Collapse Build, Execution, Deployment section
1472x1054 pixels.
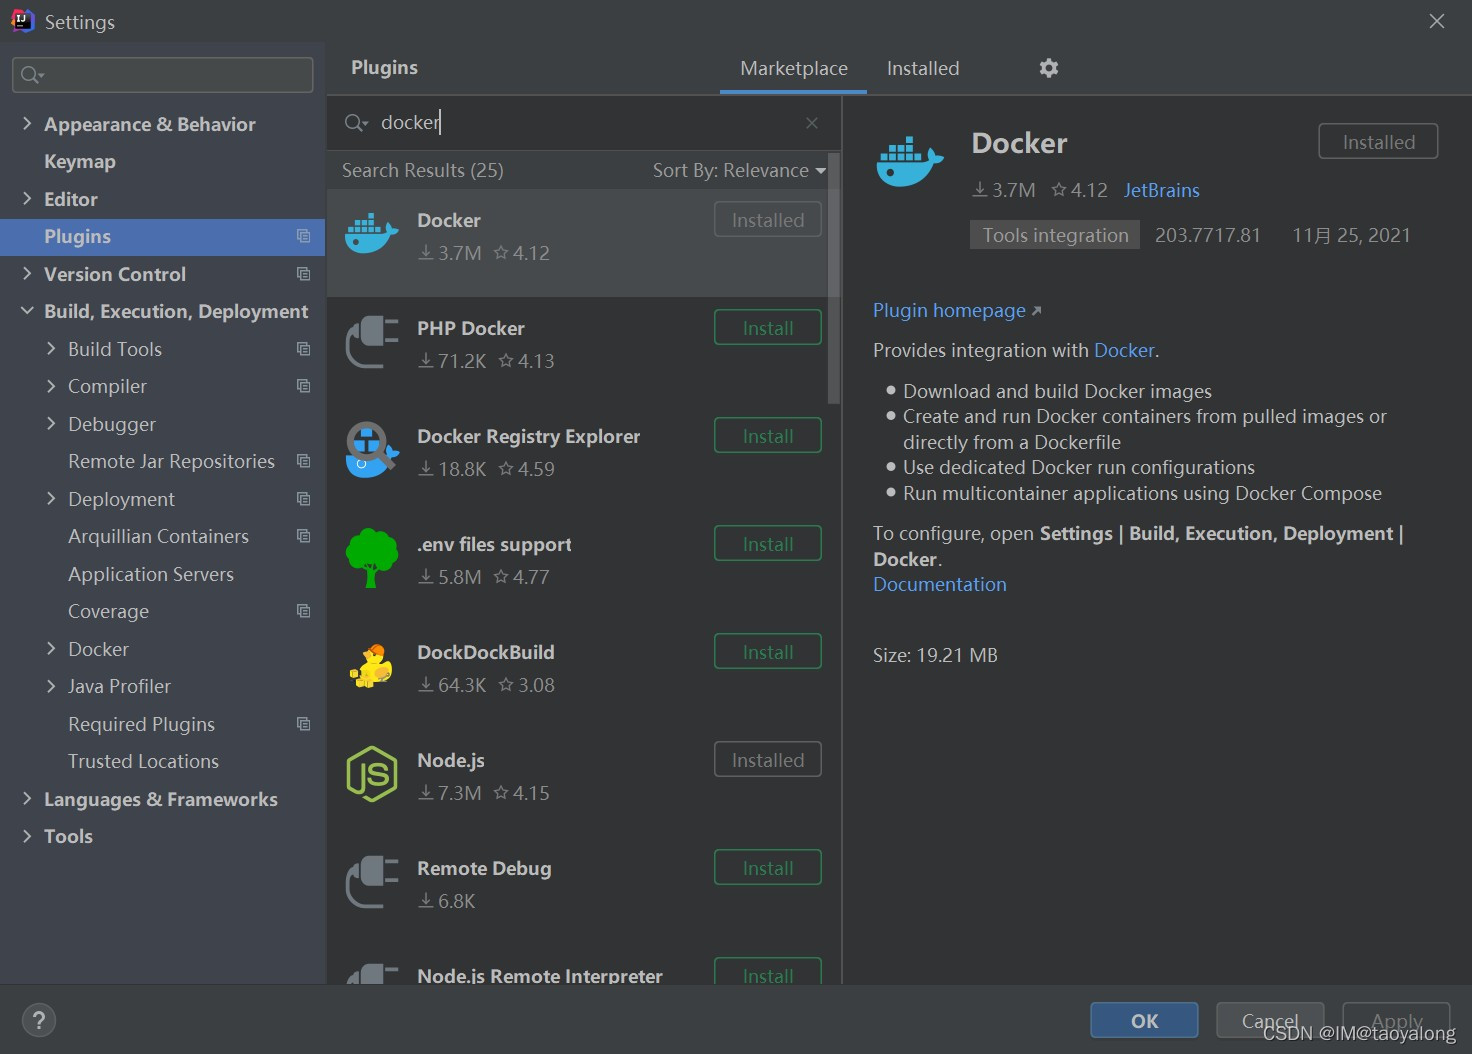point(27,311)
